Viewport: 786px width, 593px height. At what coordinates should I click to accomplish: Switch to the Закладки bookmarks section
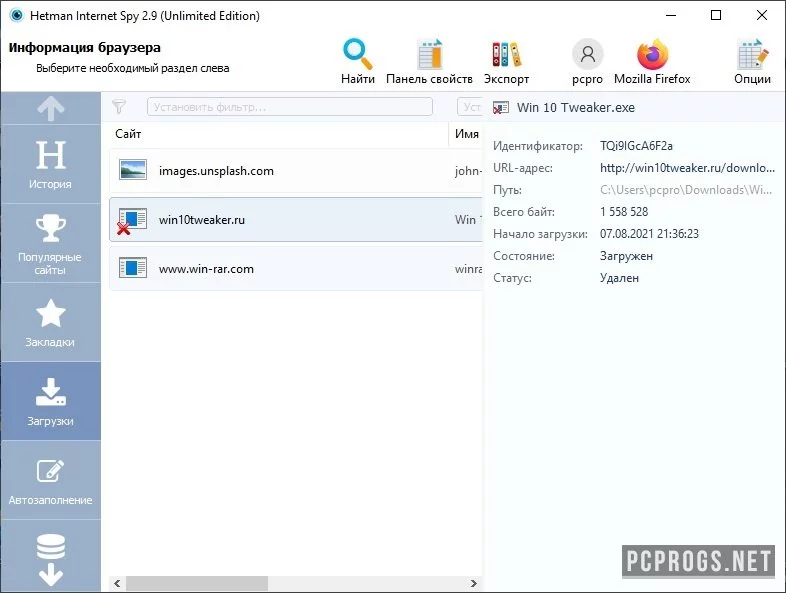(x=51, y=322)
